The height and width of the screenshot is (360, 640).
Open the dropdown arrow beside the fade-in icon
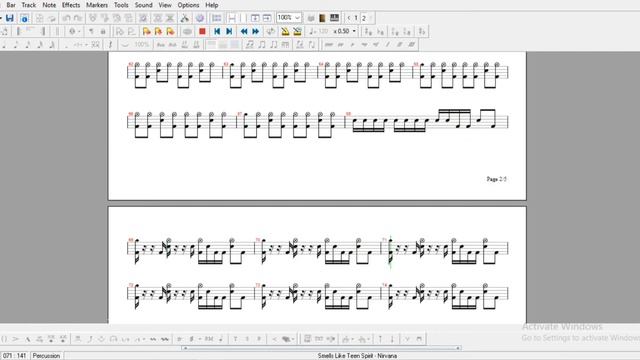(x=292, y=339)
